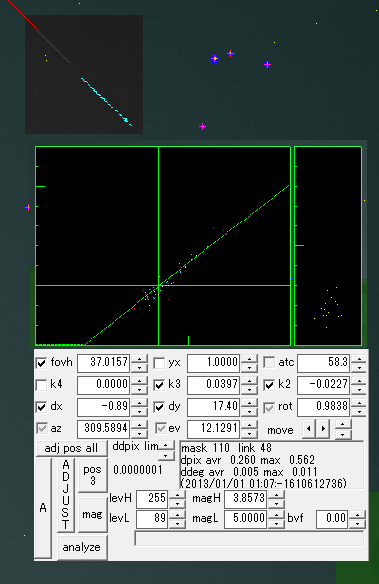Image resolution: width=379 pixels, height=584 pixels.
Task: Toggle the dy checkbox
Action: [159, 407]
